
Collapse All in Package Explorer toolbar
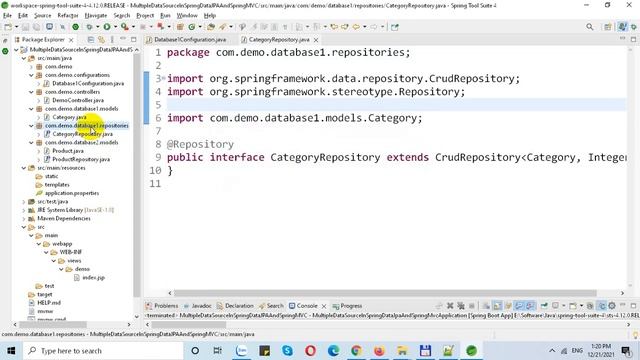tap(91, 40)
